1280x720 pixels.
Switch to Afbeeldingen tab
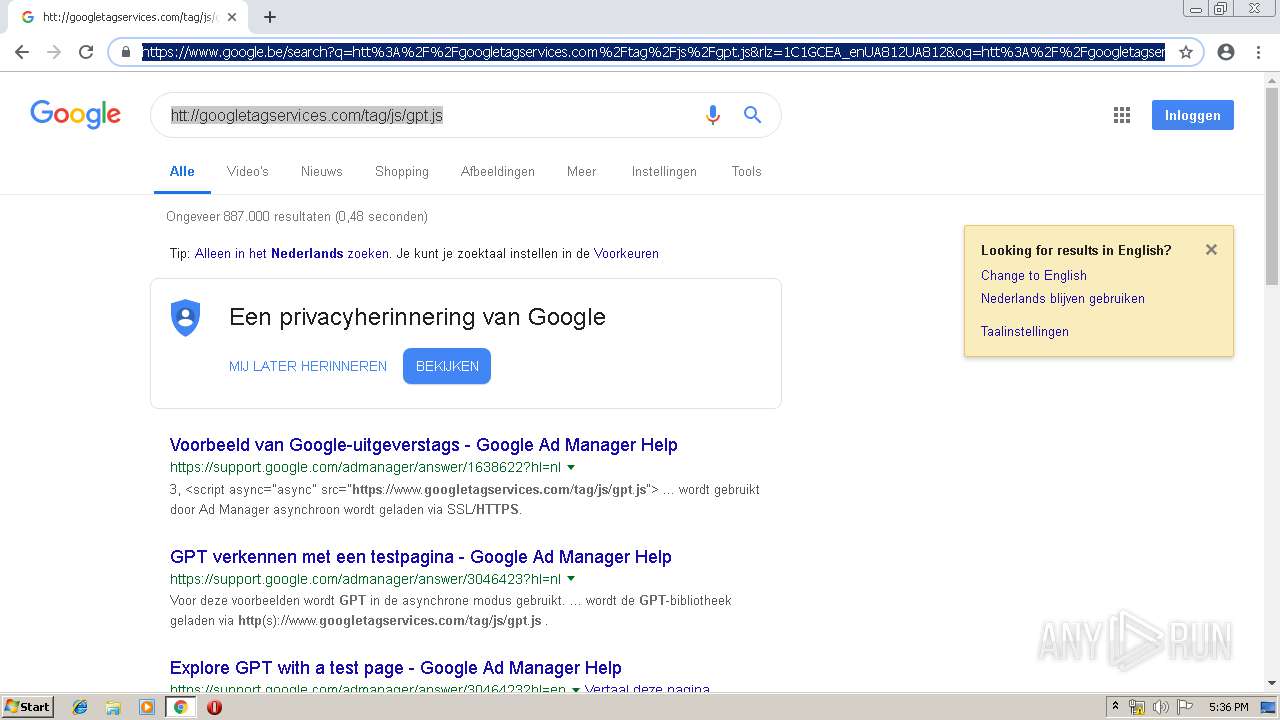(498, 171)
